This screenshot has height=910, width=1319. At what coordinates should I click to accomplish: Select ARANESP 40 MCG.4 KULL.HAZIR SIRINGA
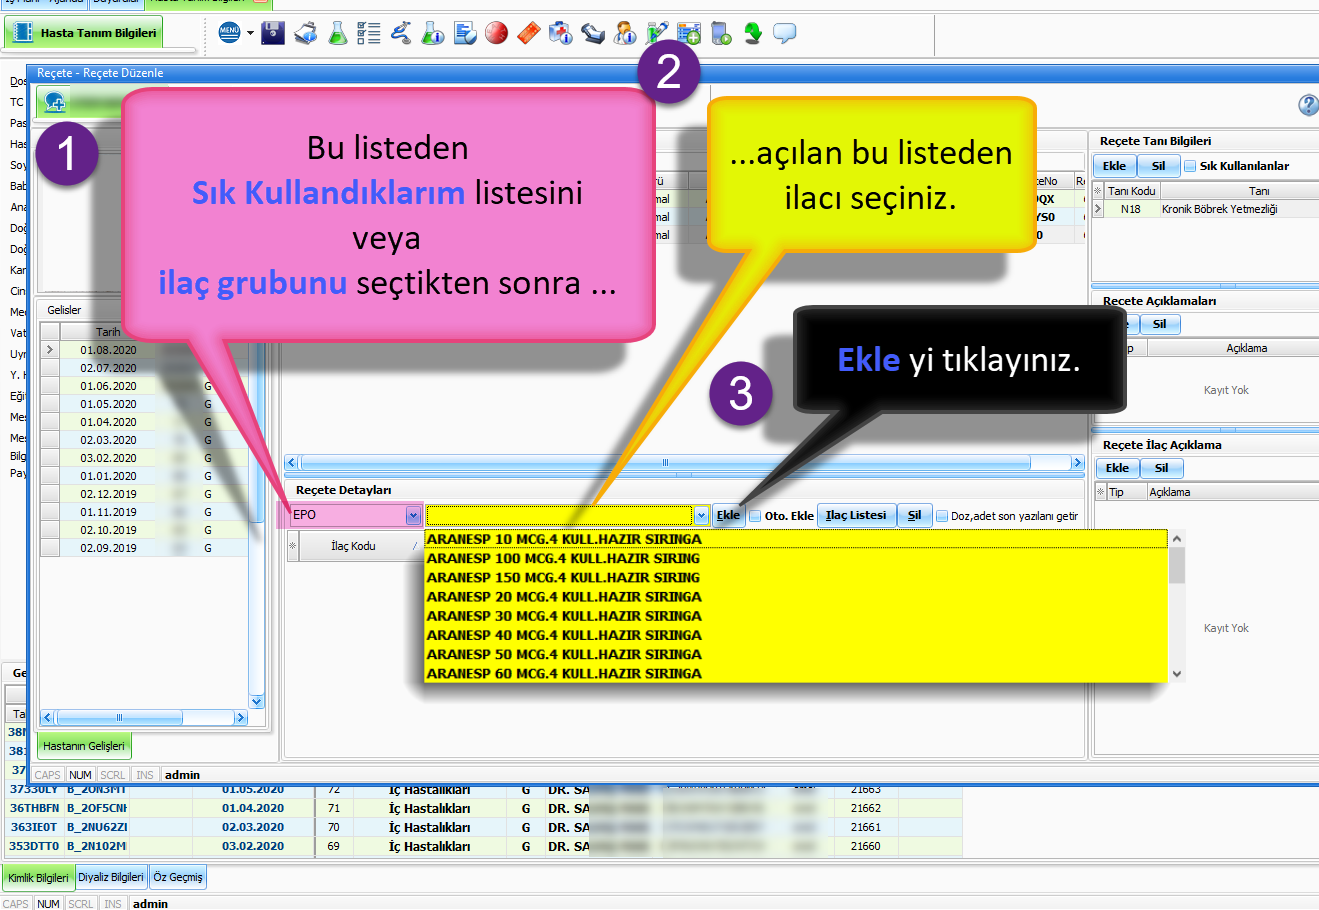[796, 635]
